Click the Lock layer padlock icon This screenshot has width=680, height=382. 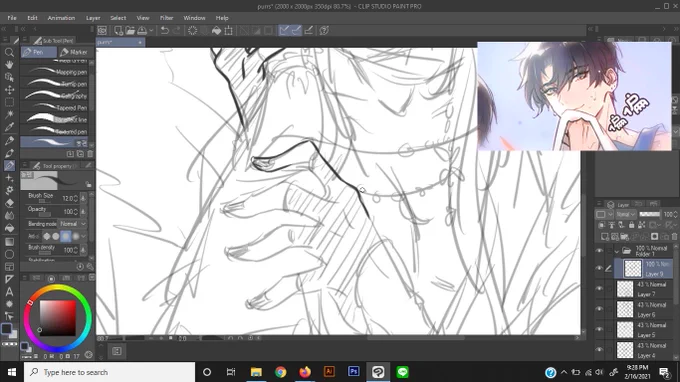631,225
